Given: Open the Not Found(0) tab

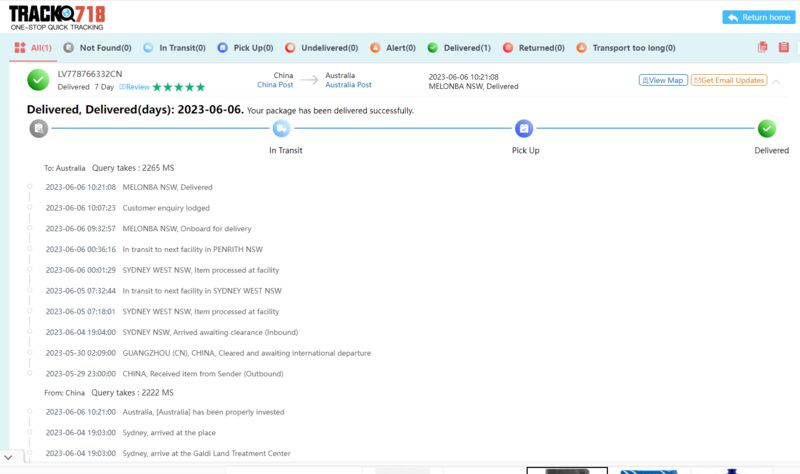Looking at the screenshot, I should pyautogui.click(x=97, y=47).
